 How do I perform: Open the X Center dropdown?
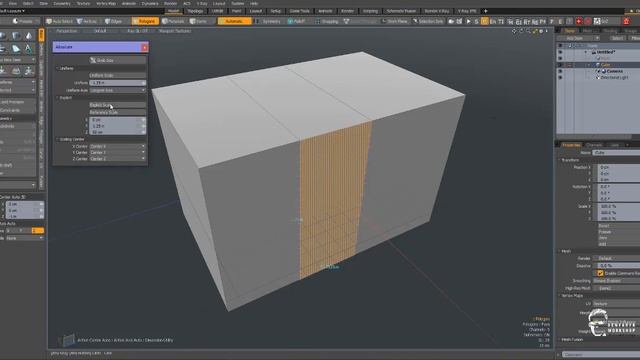[x=118, y=146]
